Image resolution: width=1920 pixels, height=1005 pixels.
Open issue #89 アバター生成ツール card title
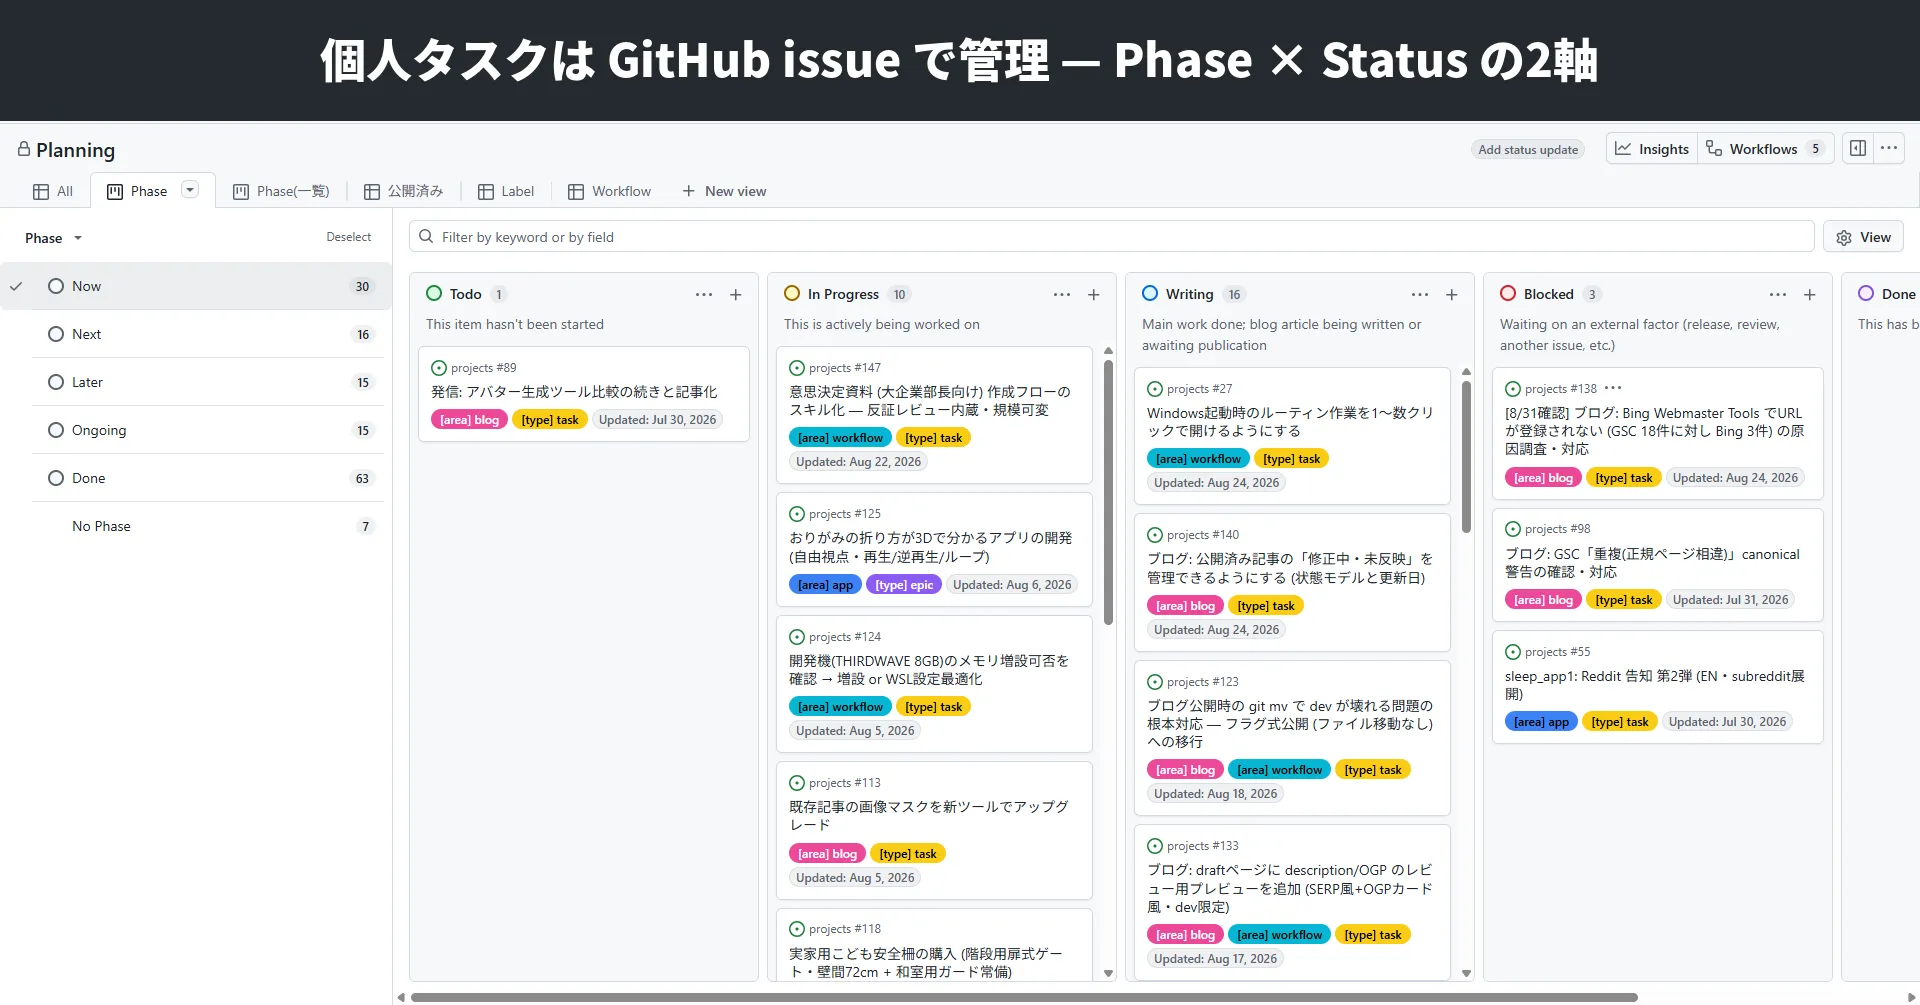click(x=574, y=392)
